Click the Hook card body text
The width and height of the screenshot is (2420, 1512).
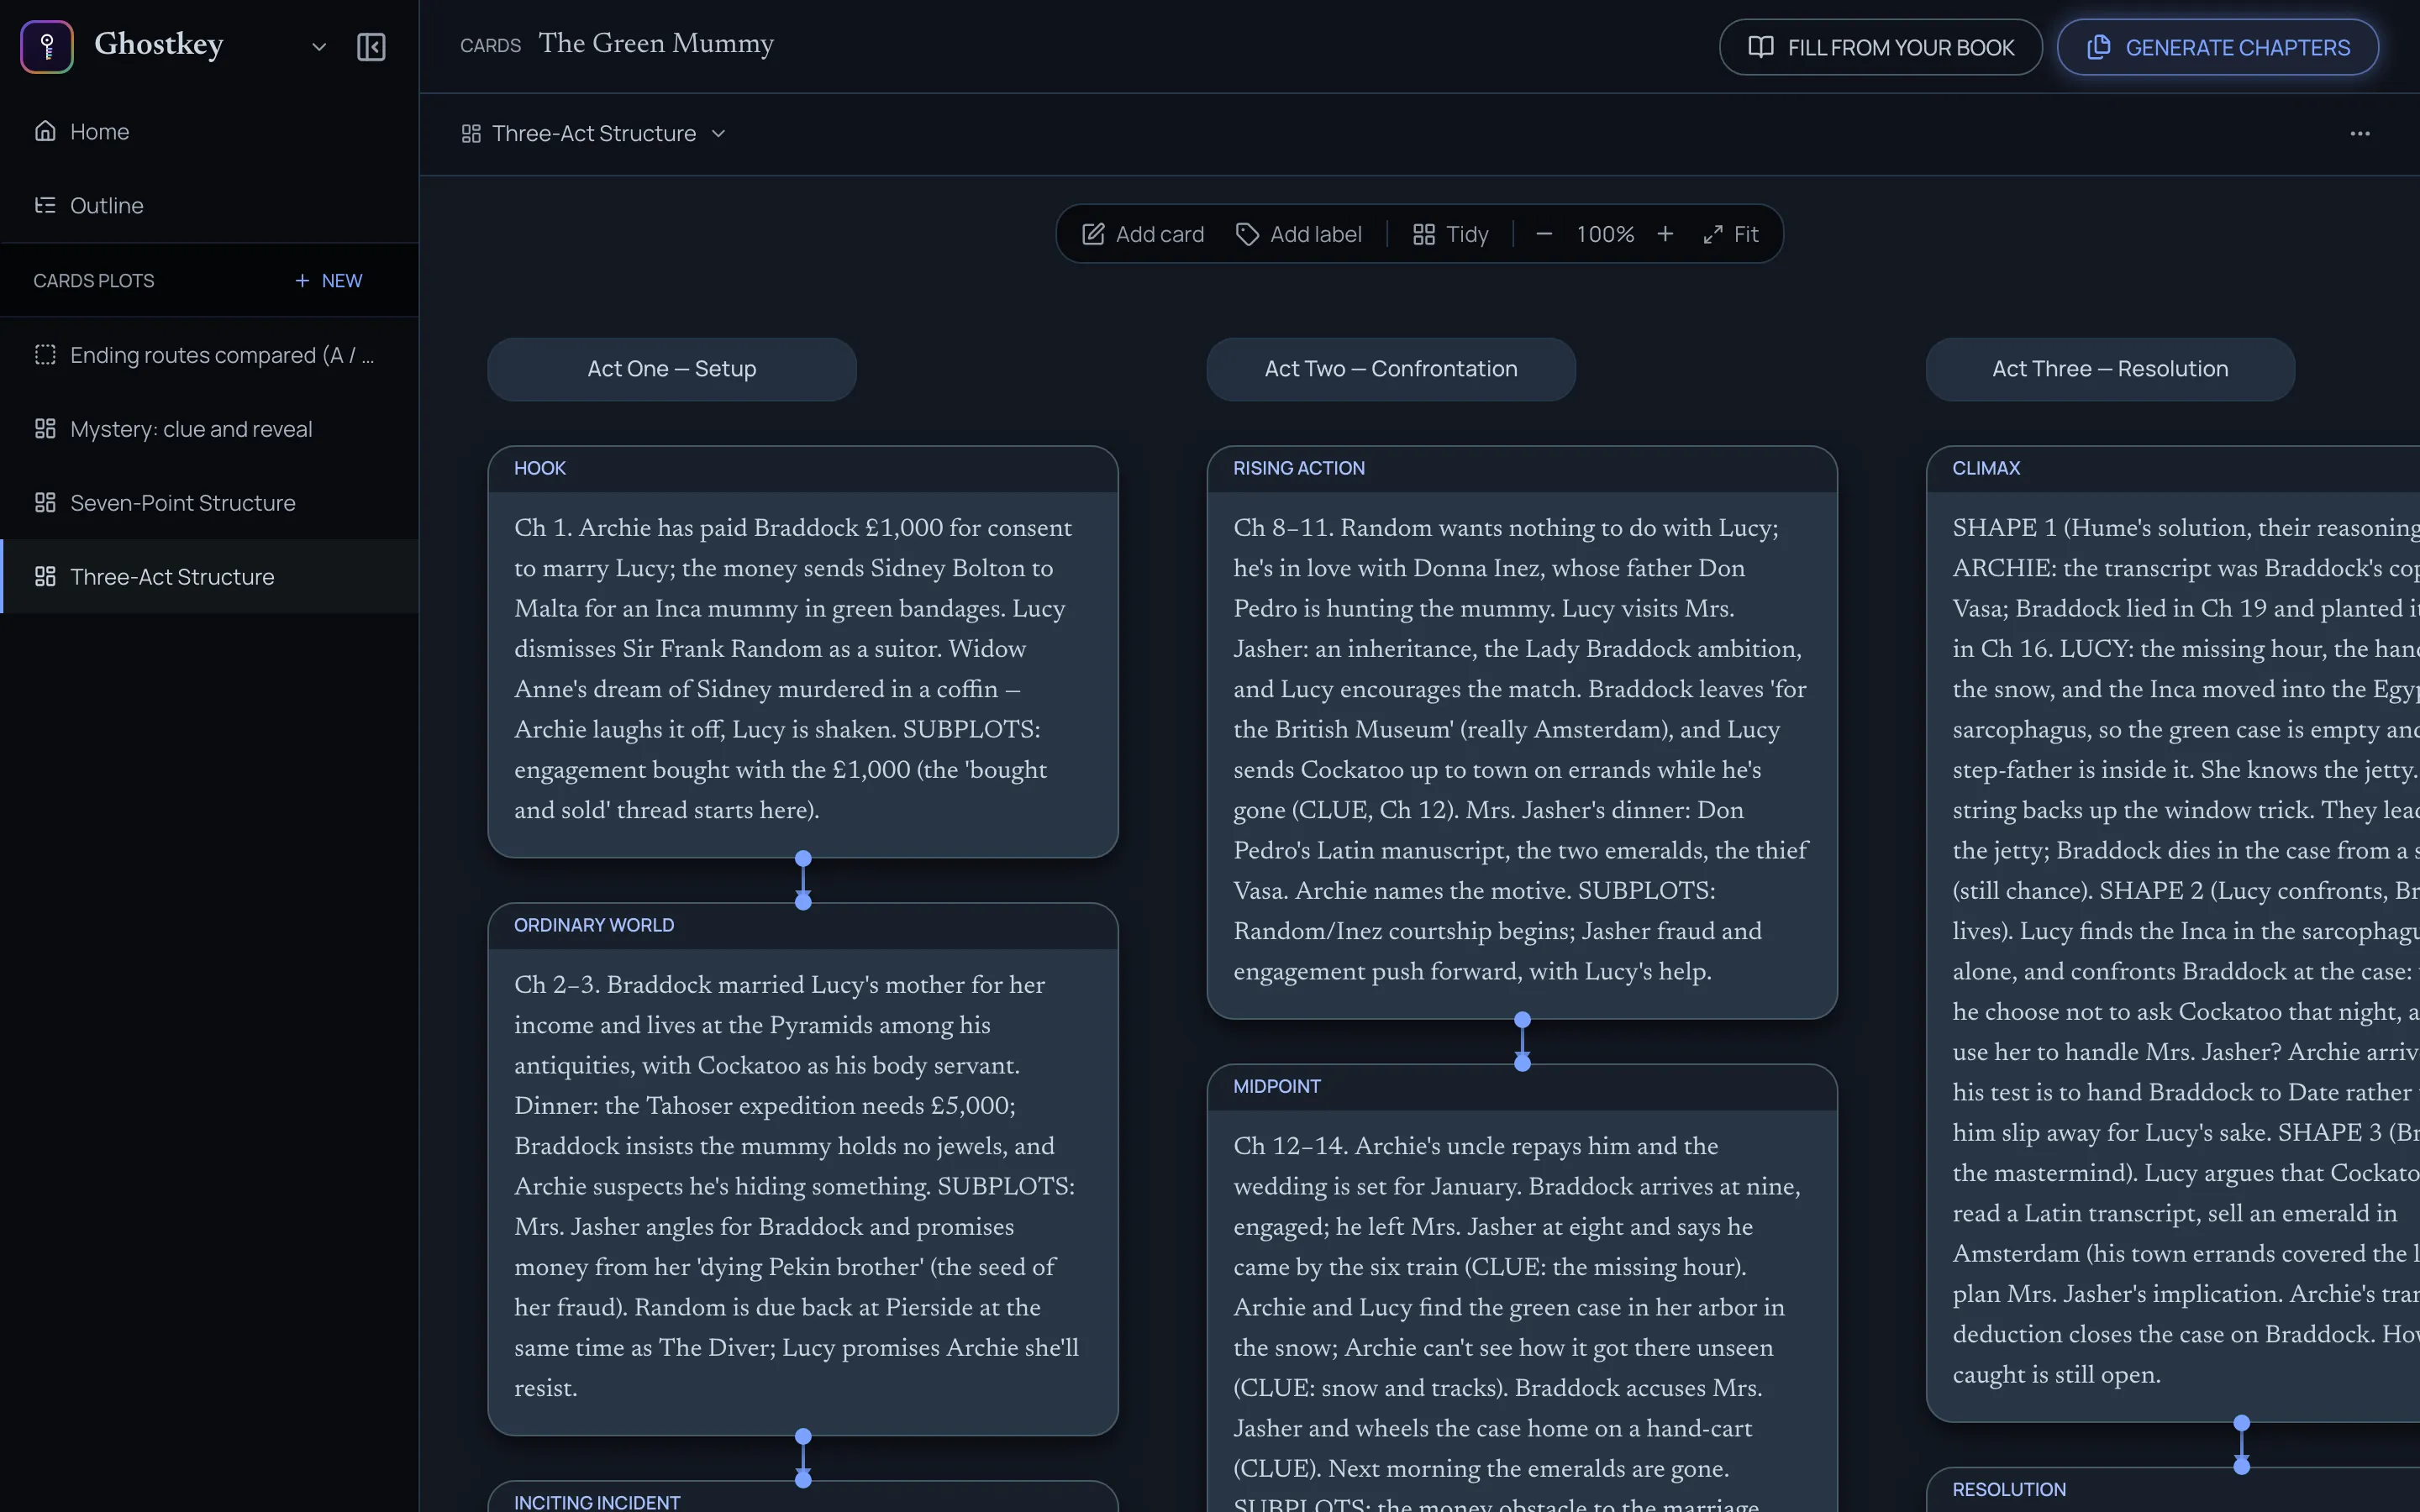tap(795, 669)
